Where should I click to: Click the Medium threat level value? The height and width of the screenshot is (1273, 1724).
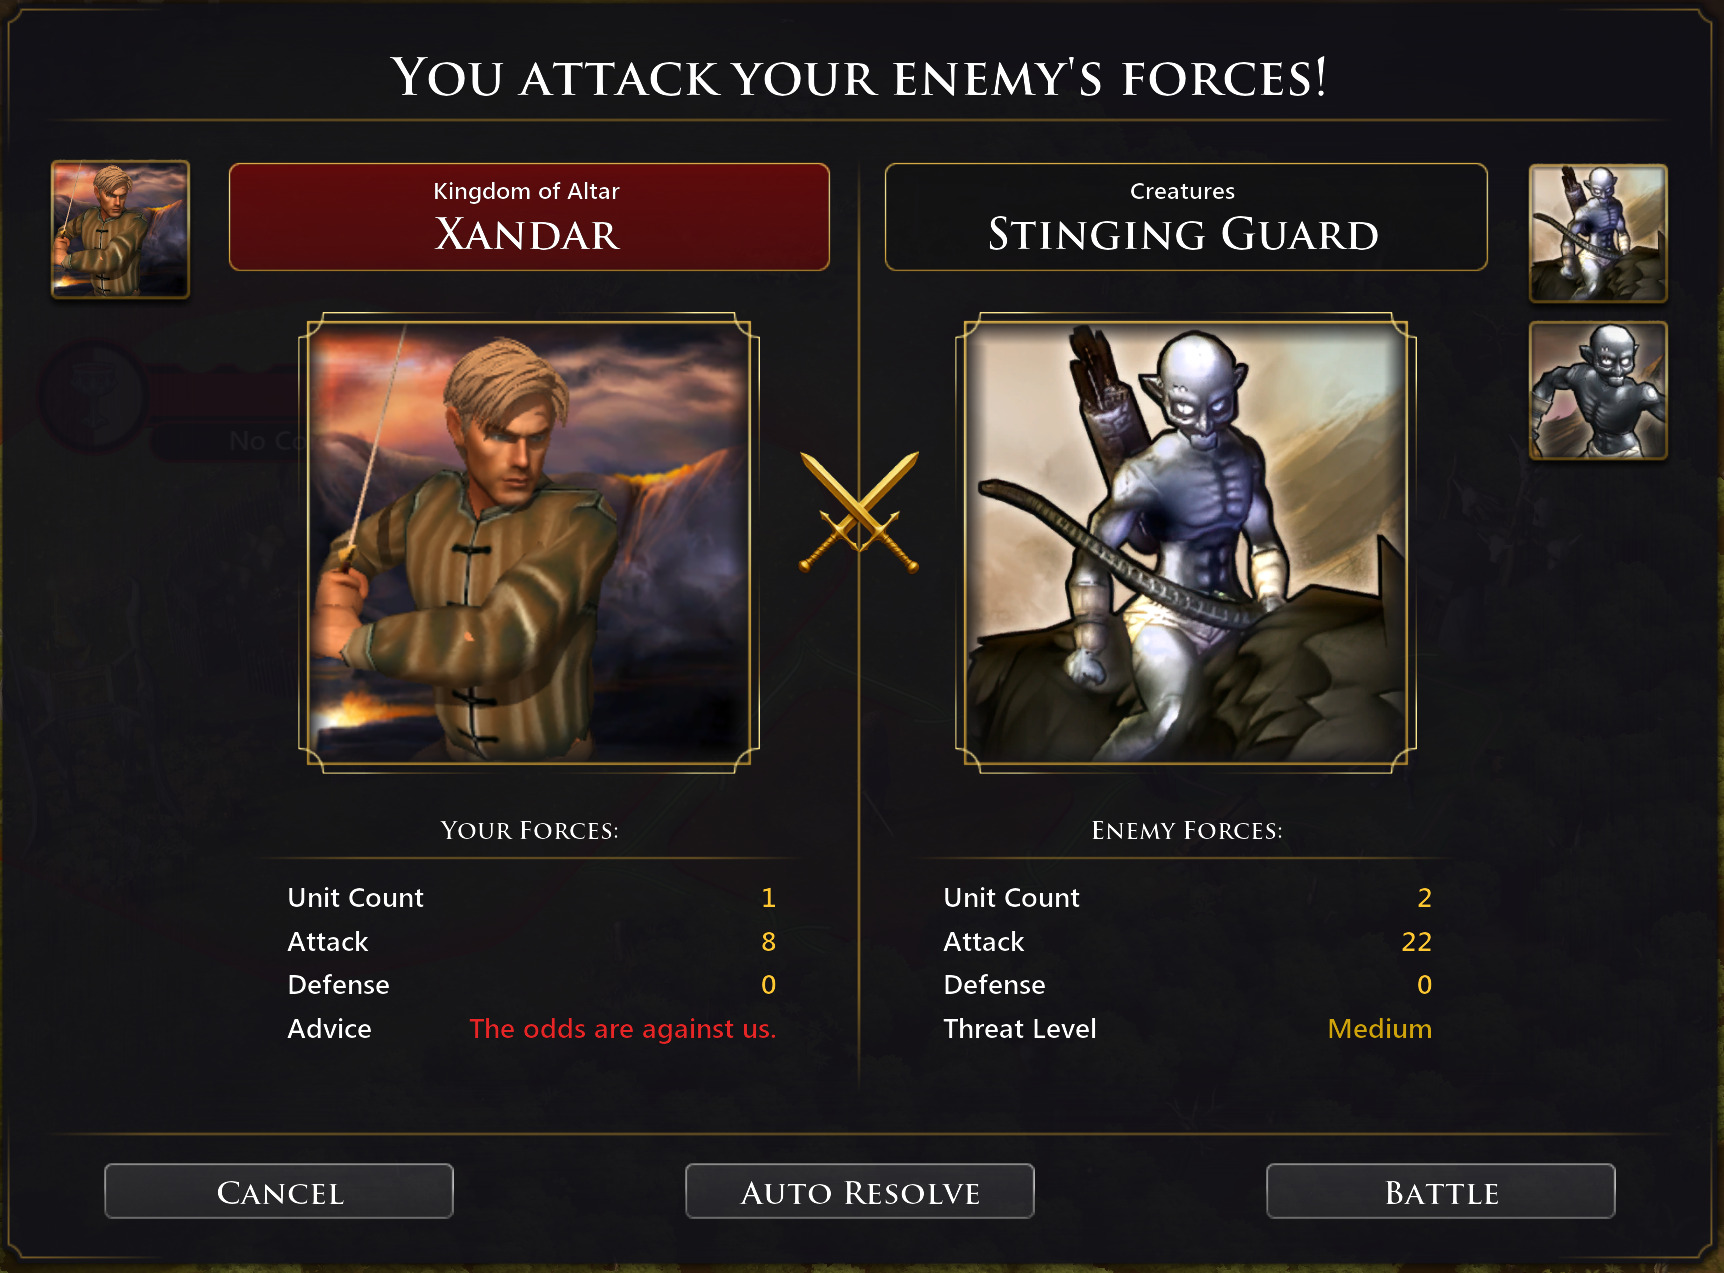(x=1379, y=1029)
